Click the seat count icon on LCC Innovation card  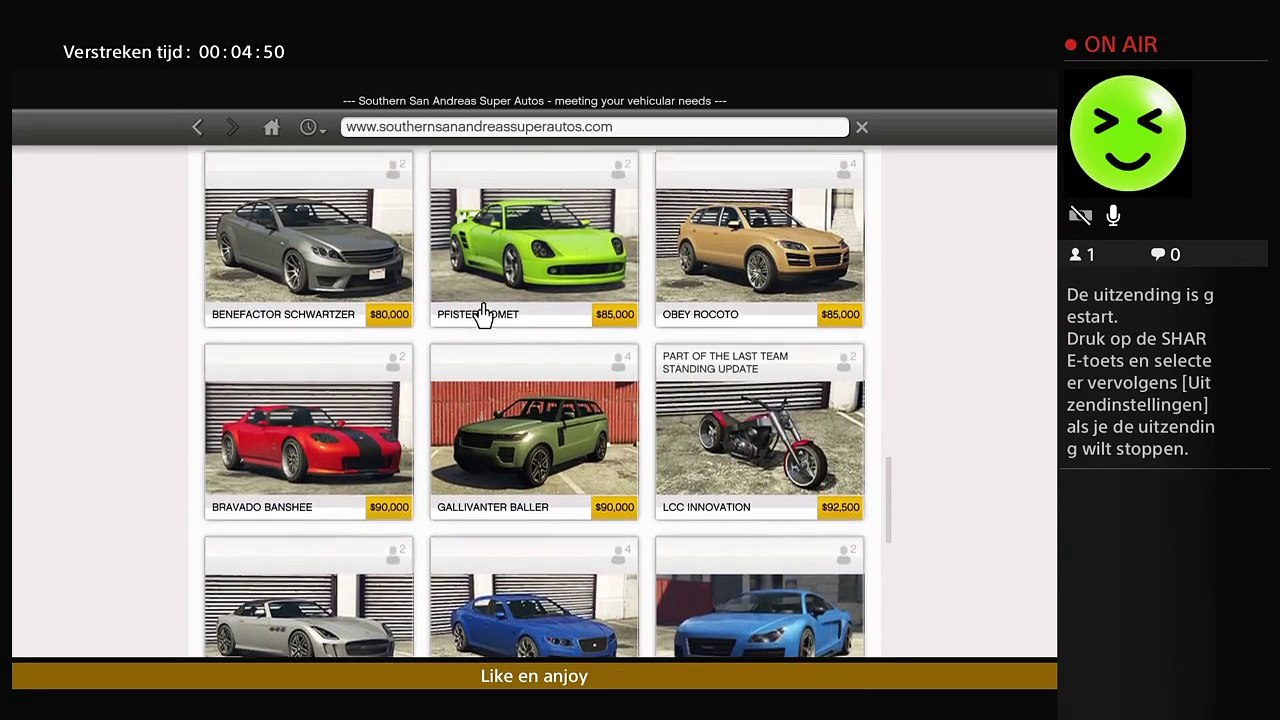coord(847,361)
